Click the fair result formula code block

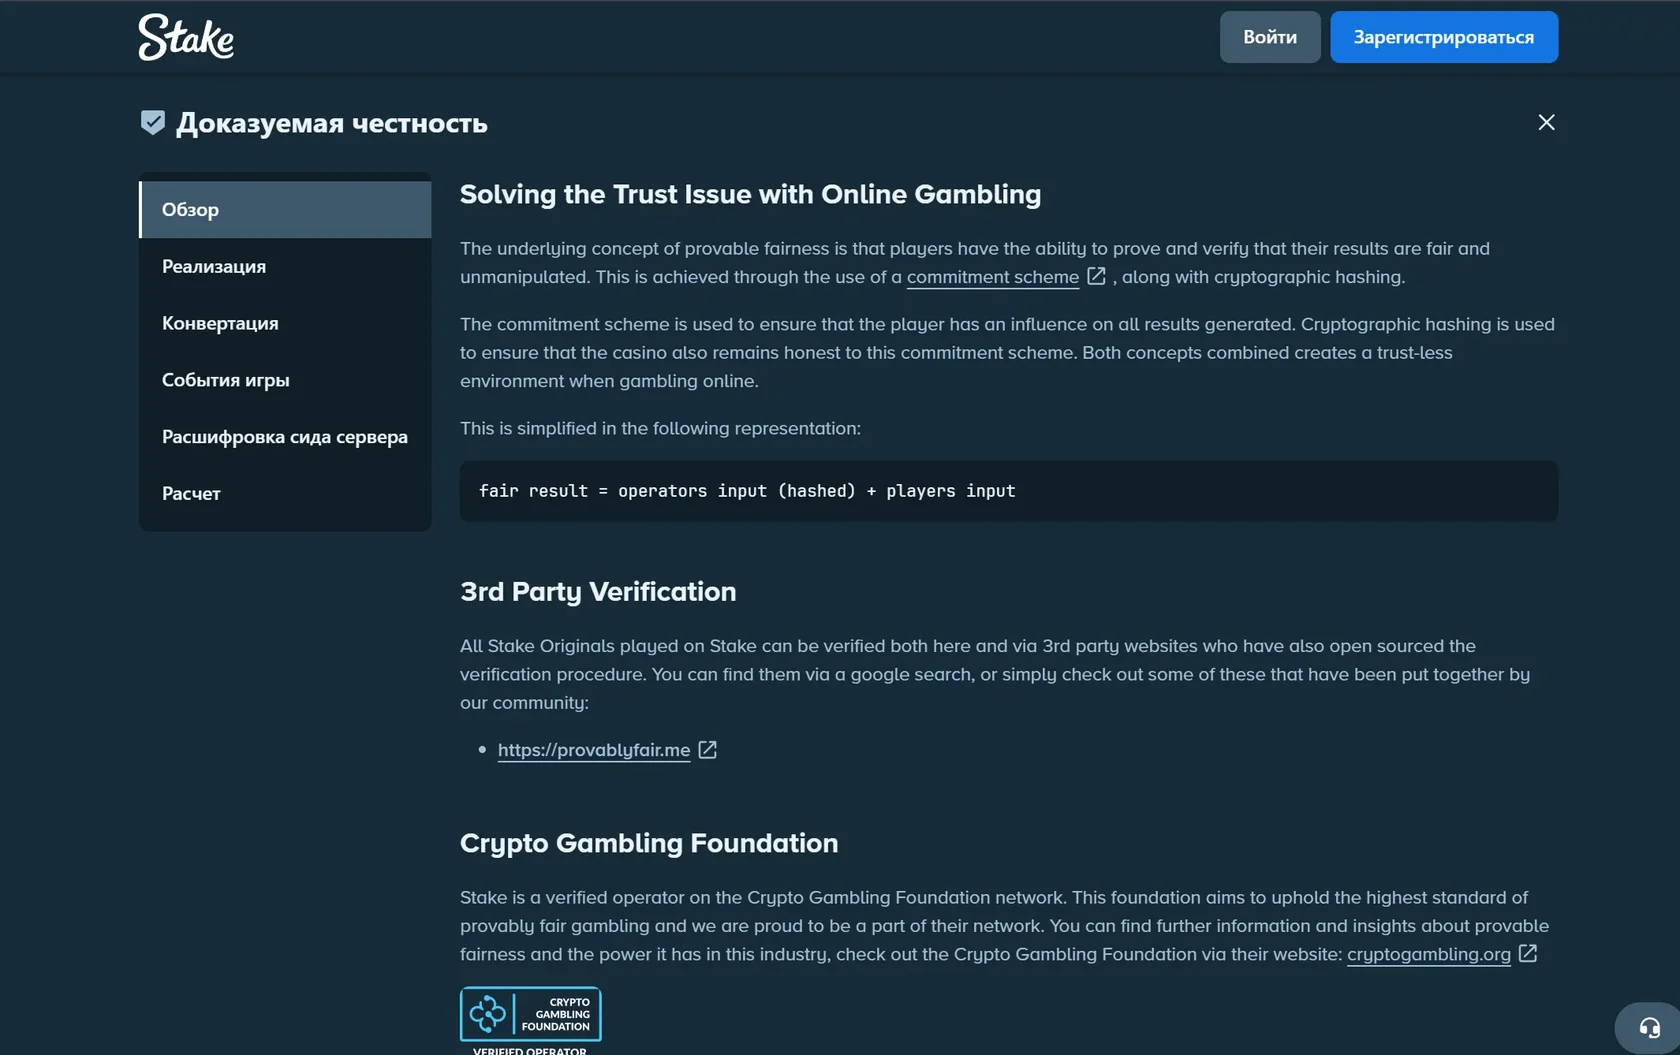(x=1009, y=491)
